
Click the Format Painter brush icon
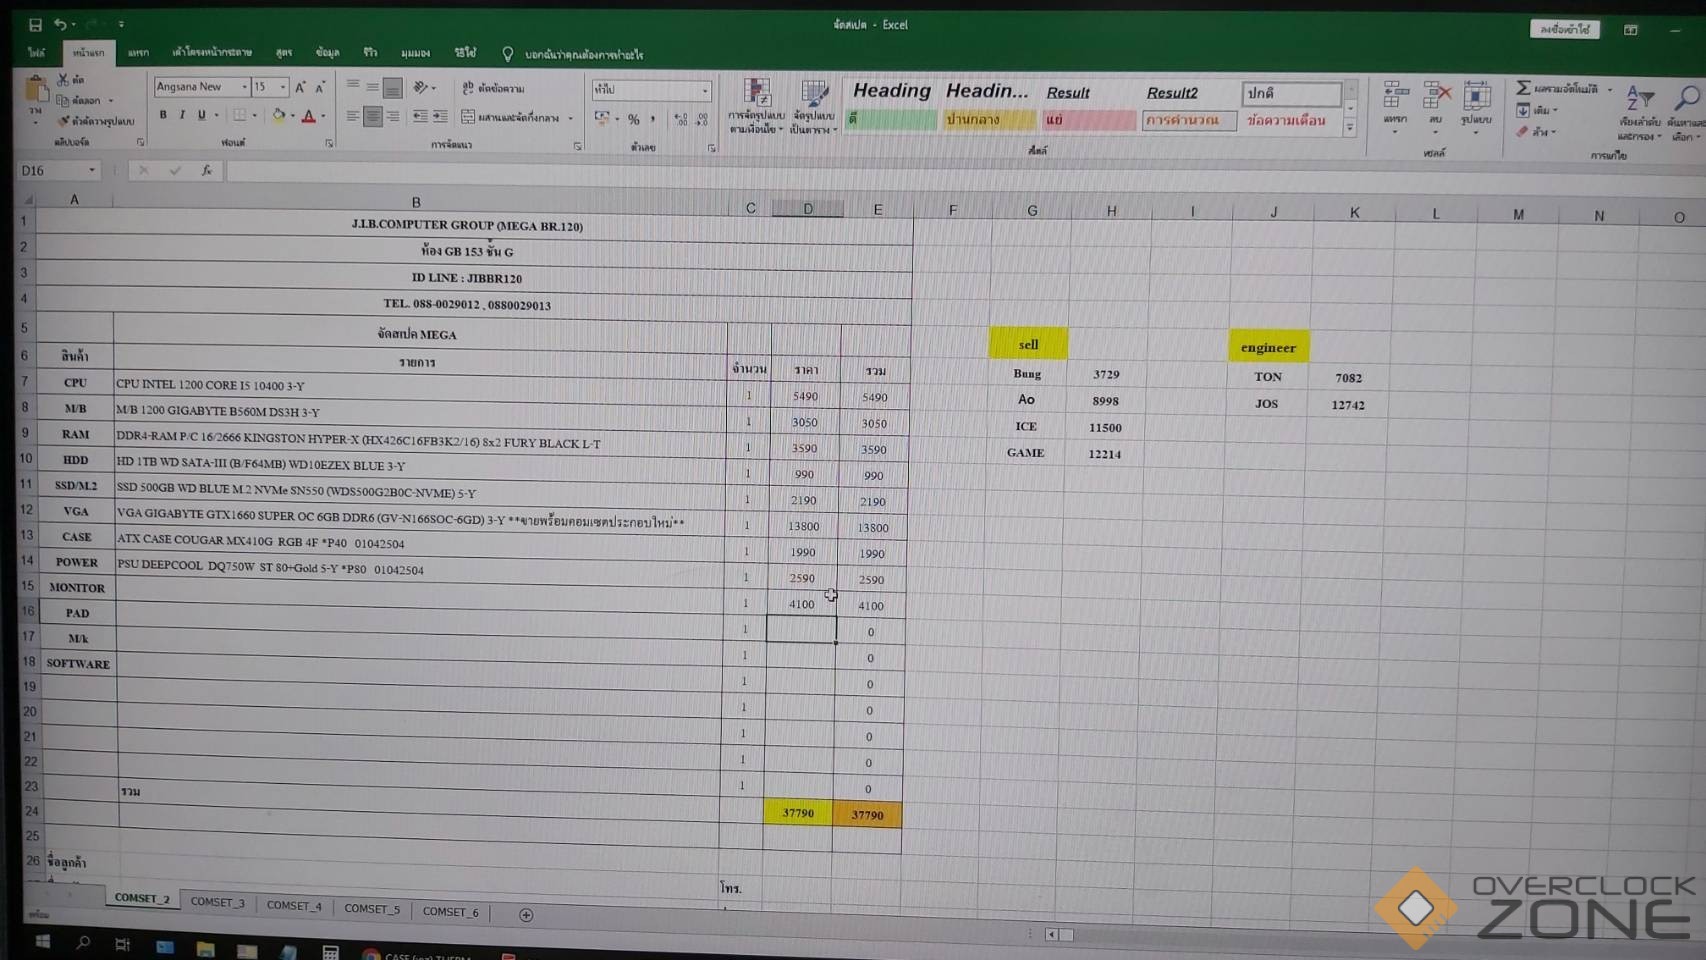pyautogui.click(x=64, y=121)
